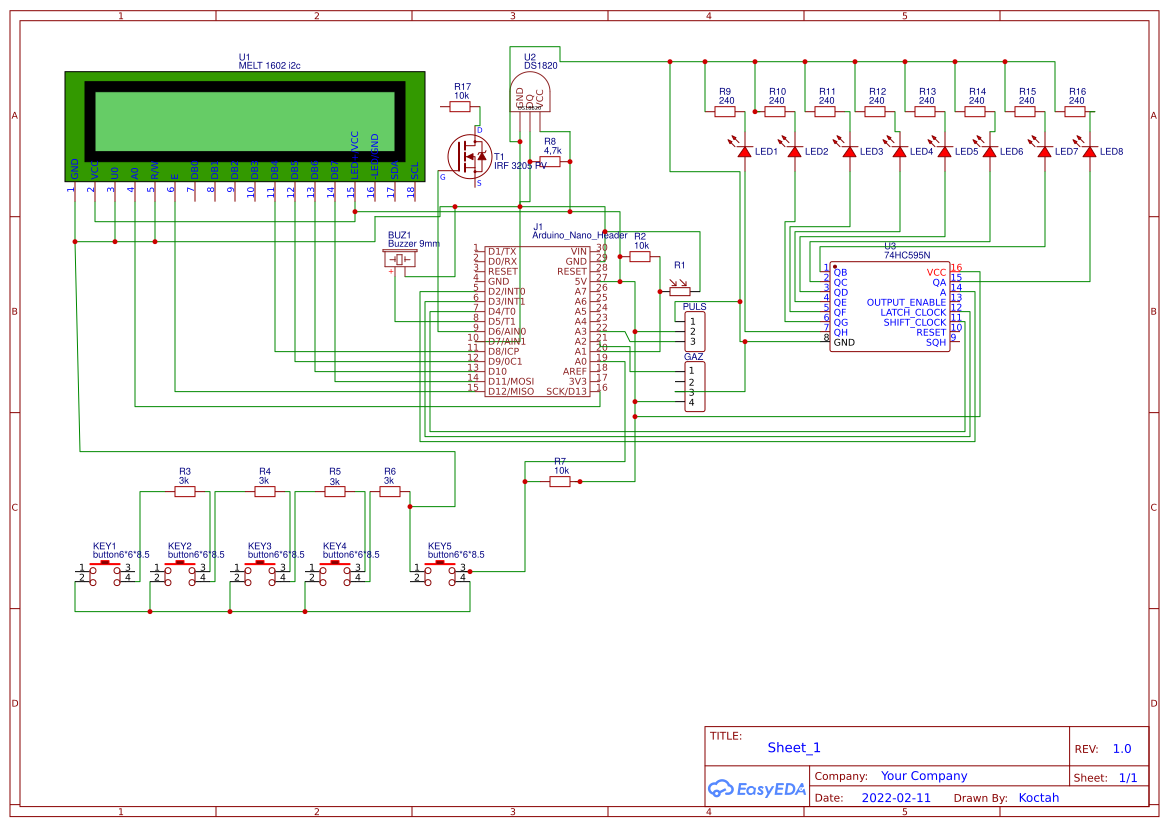Click the IRF 3205 MOSFET T1 symbol
1169x827 pixels.
coord(468,156)
